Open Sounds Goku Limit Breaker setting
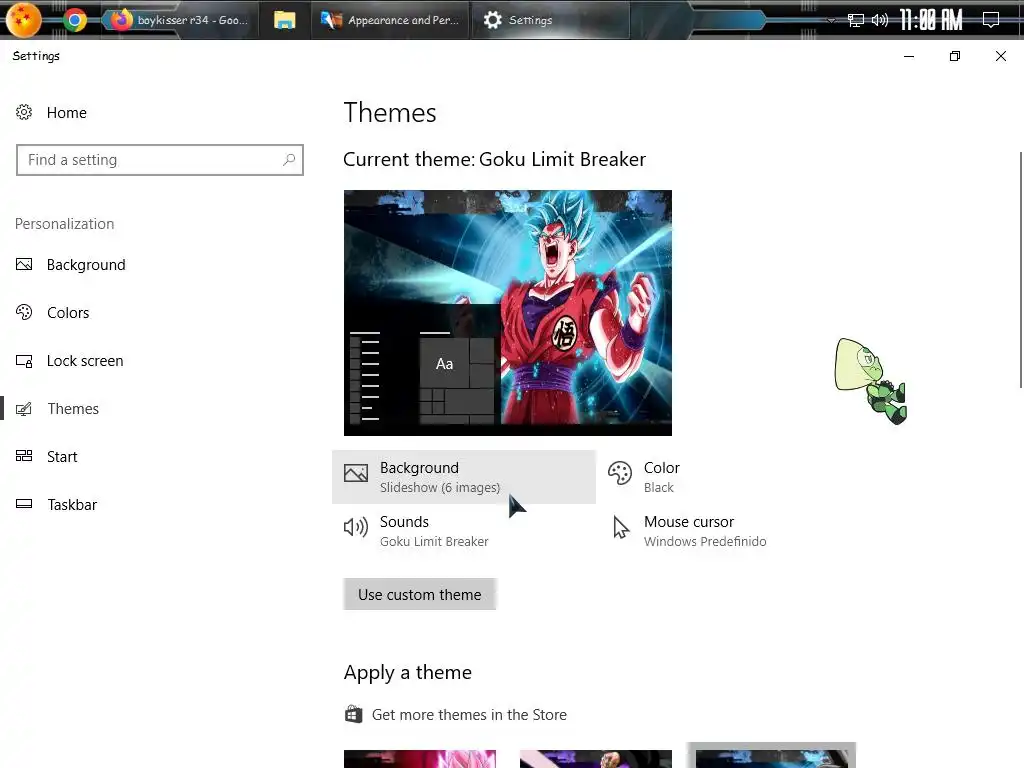 coord(434,531)
